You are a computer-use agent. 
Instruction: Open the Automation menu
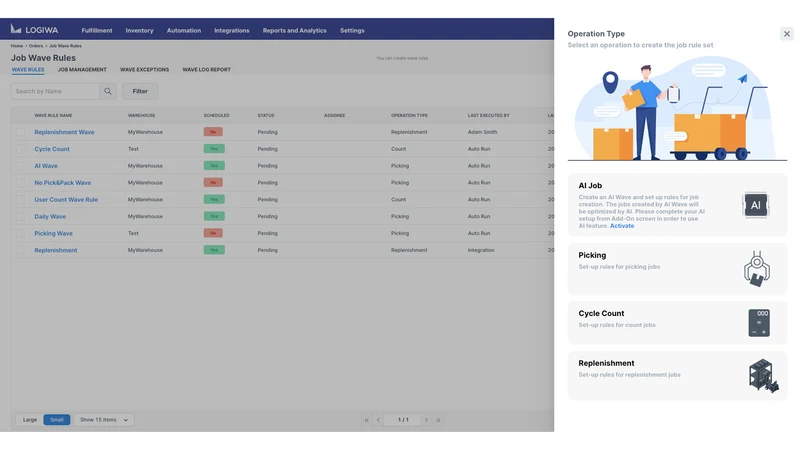click(184, 31)
